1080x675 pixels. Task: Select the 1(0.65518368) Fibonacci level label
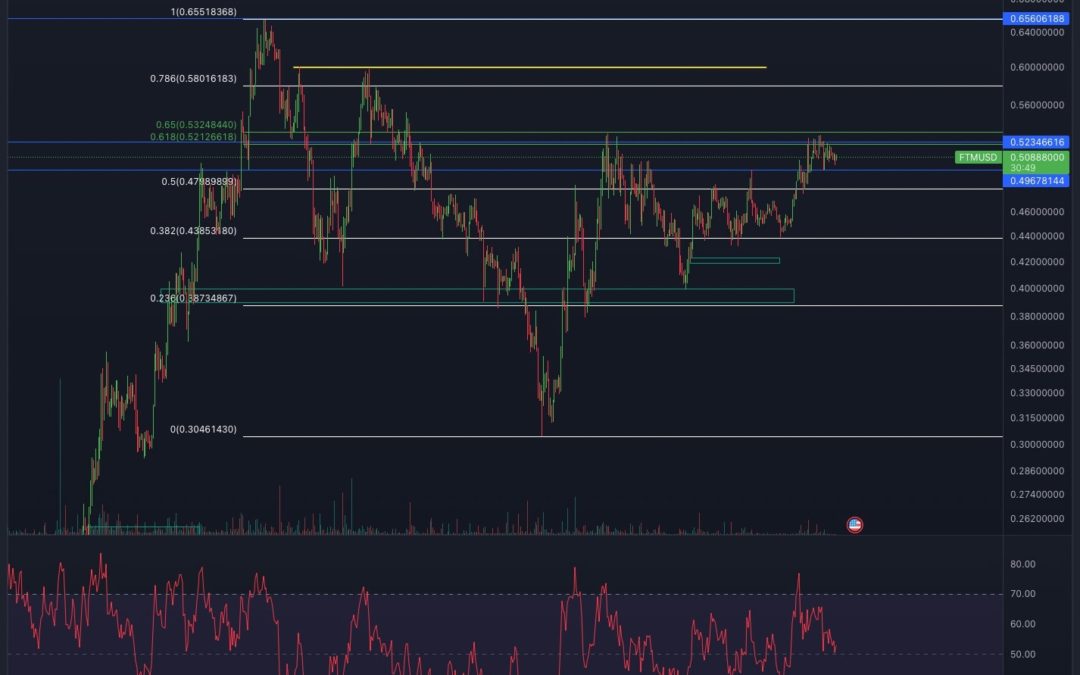[203, 12]
